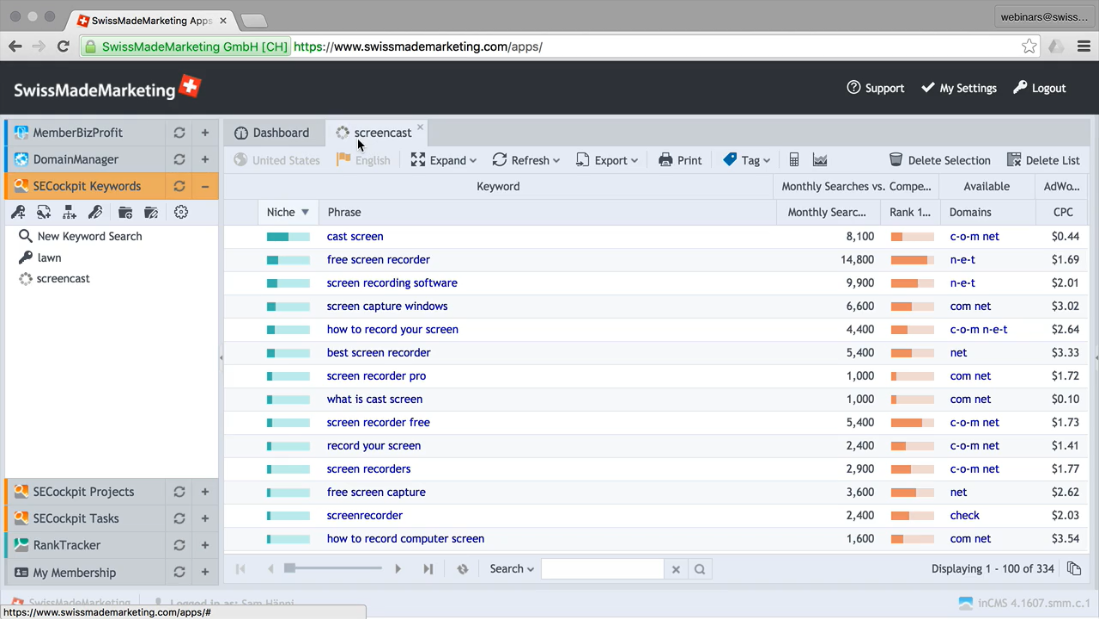The height and width of the screenshot is (619, 1099).
Task: Open the 'cast screen' keyword phrase
Action: point(355,236)
